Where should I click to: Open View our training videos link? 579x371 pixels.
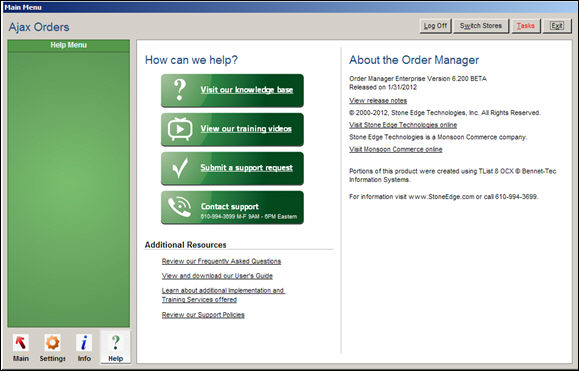246,129
